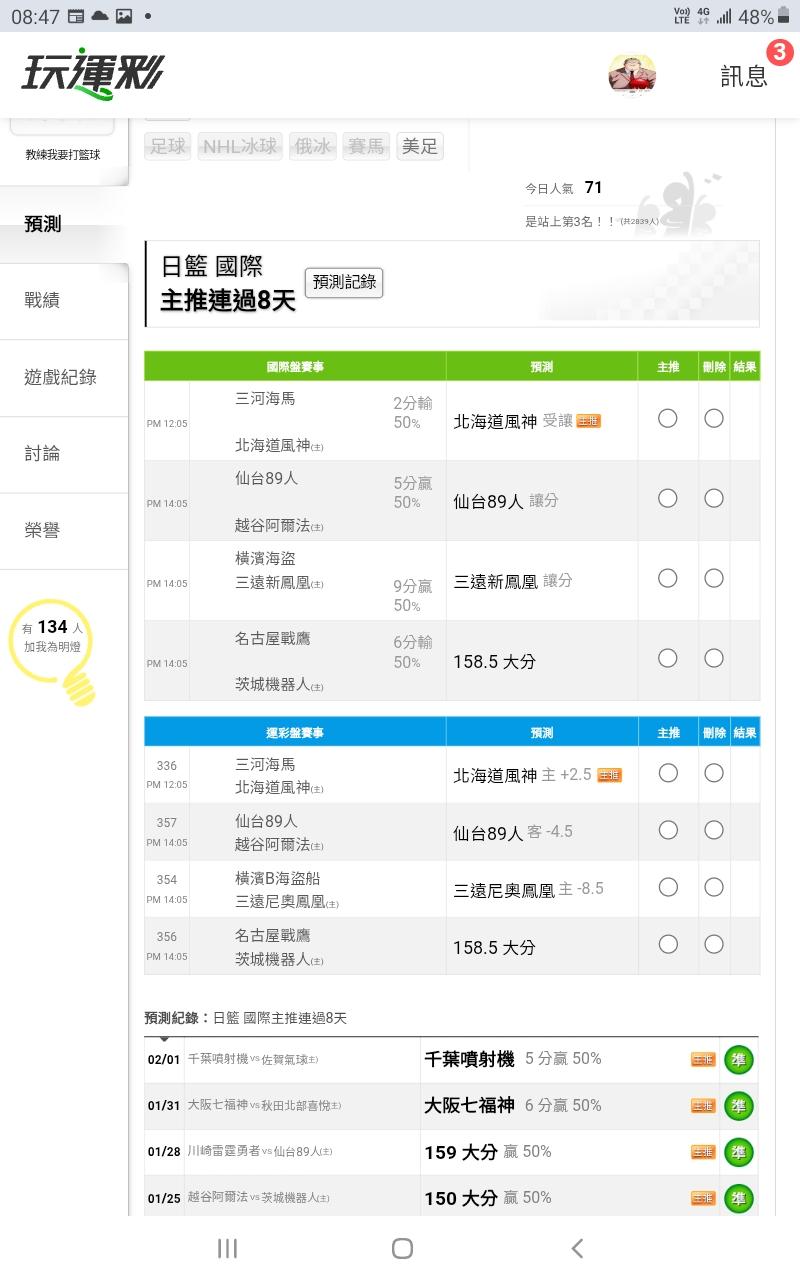Open 遊戲紀錄 sidebar tab
Image resolution: width=800 pixels, height=1280 pixels.
60,377
